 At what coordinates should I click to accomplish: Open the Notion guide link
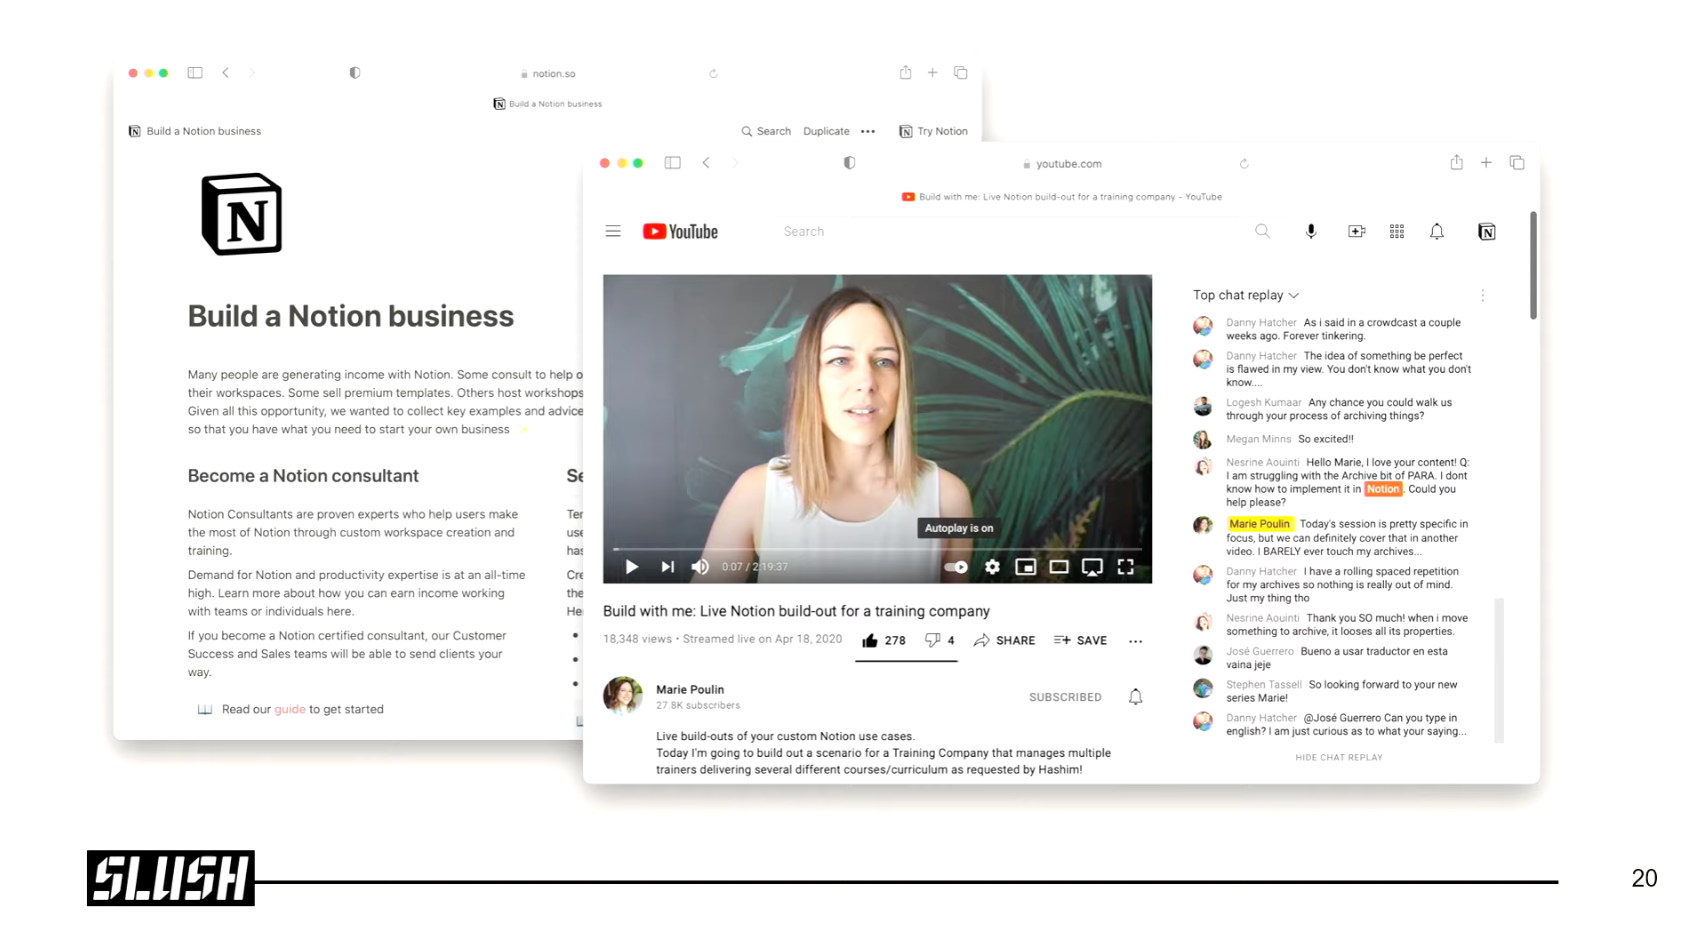point(290,709)
